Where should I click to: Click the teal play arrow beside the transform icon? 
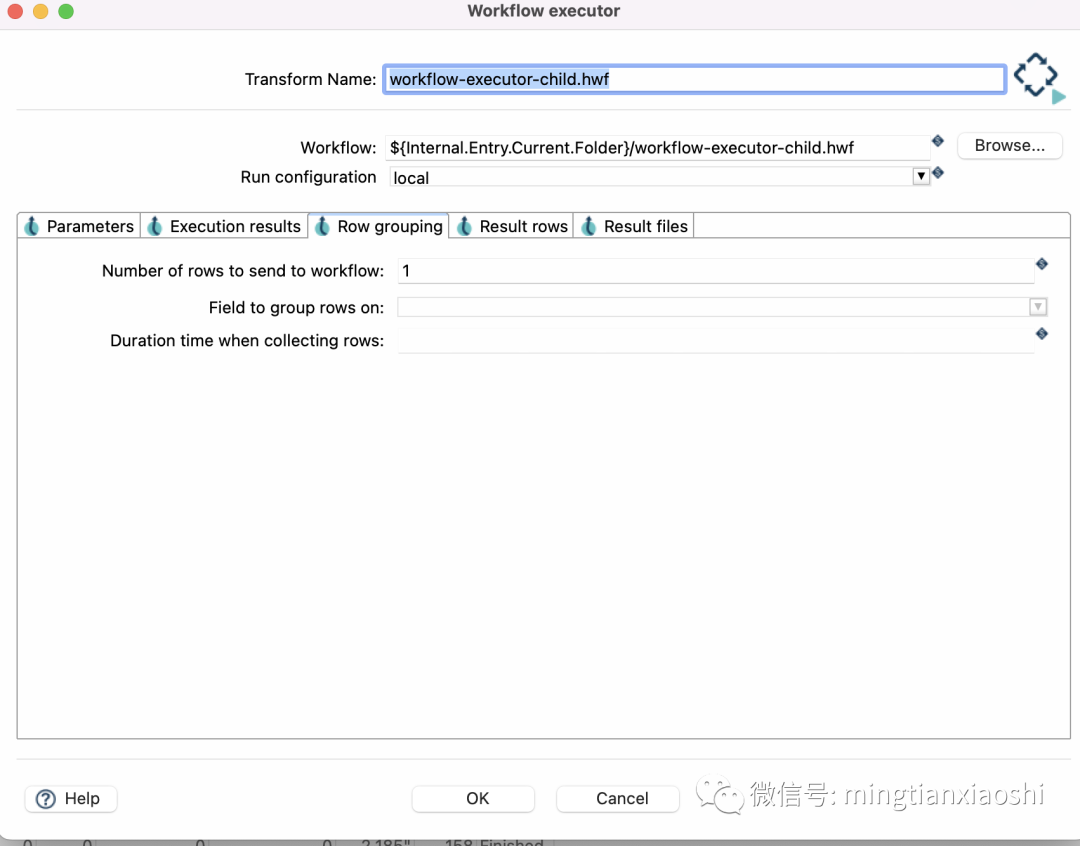[1059, 96]
